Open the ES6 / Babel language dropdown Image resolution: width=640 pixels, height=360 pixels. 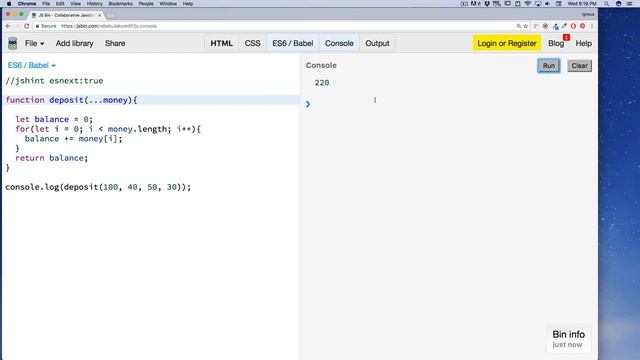[x=31, y=65]
